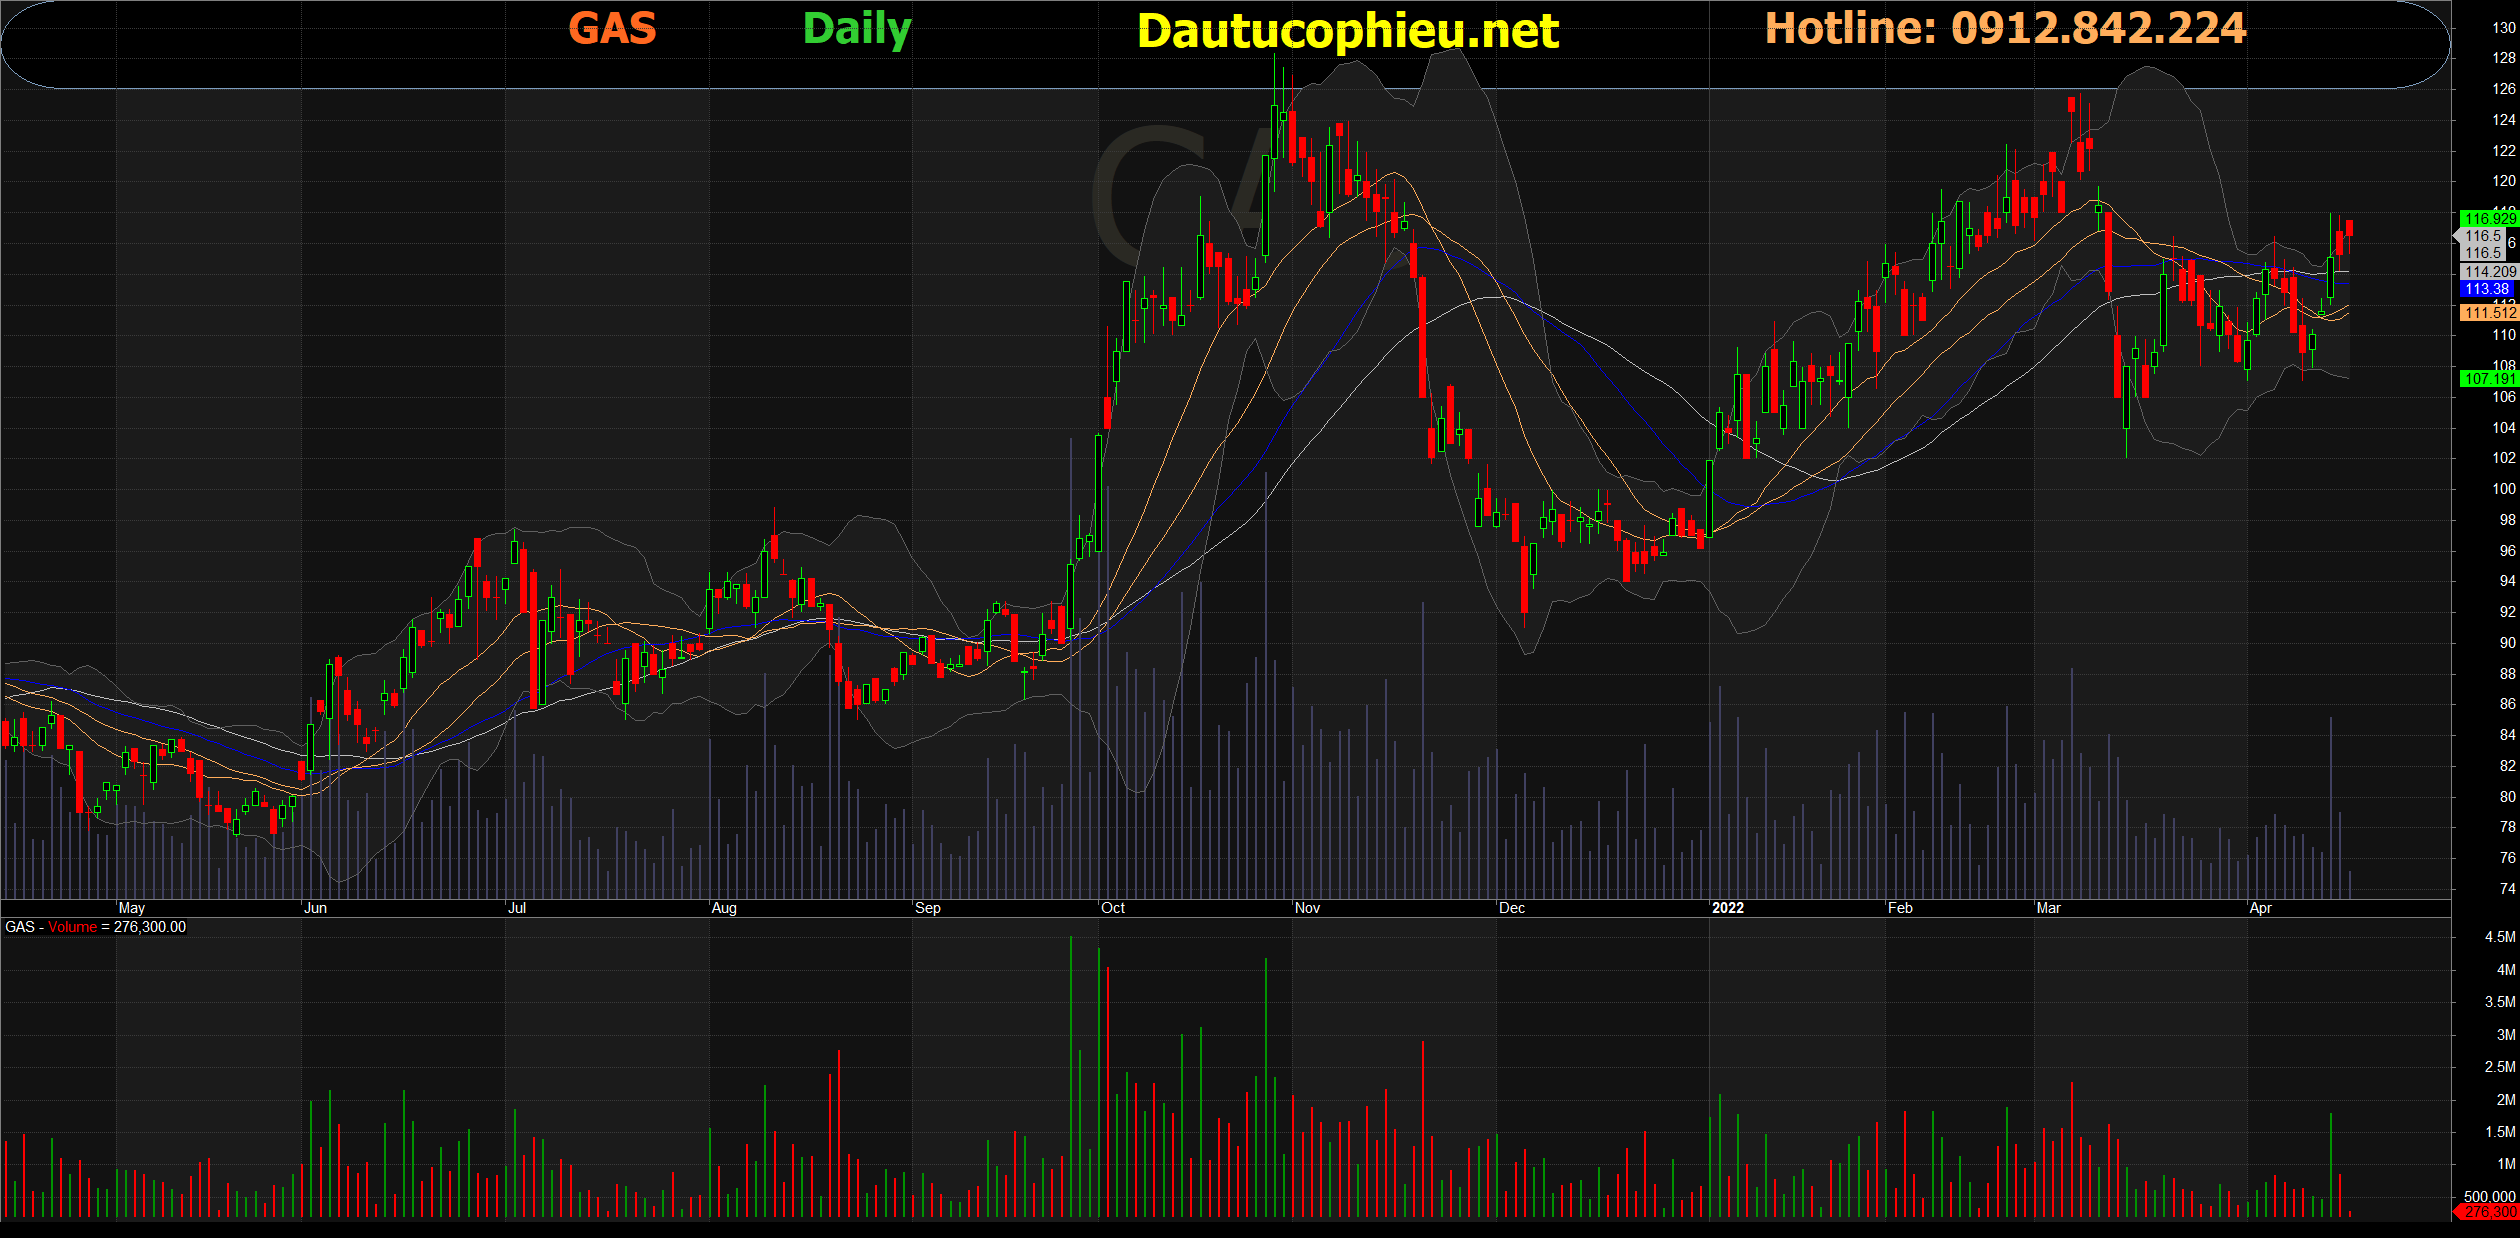Click the Oct month label on axis

tap(1112, 908)
